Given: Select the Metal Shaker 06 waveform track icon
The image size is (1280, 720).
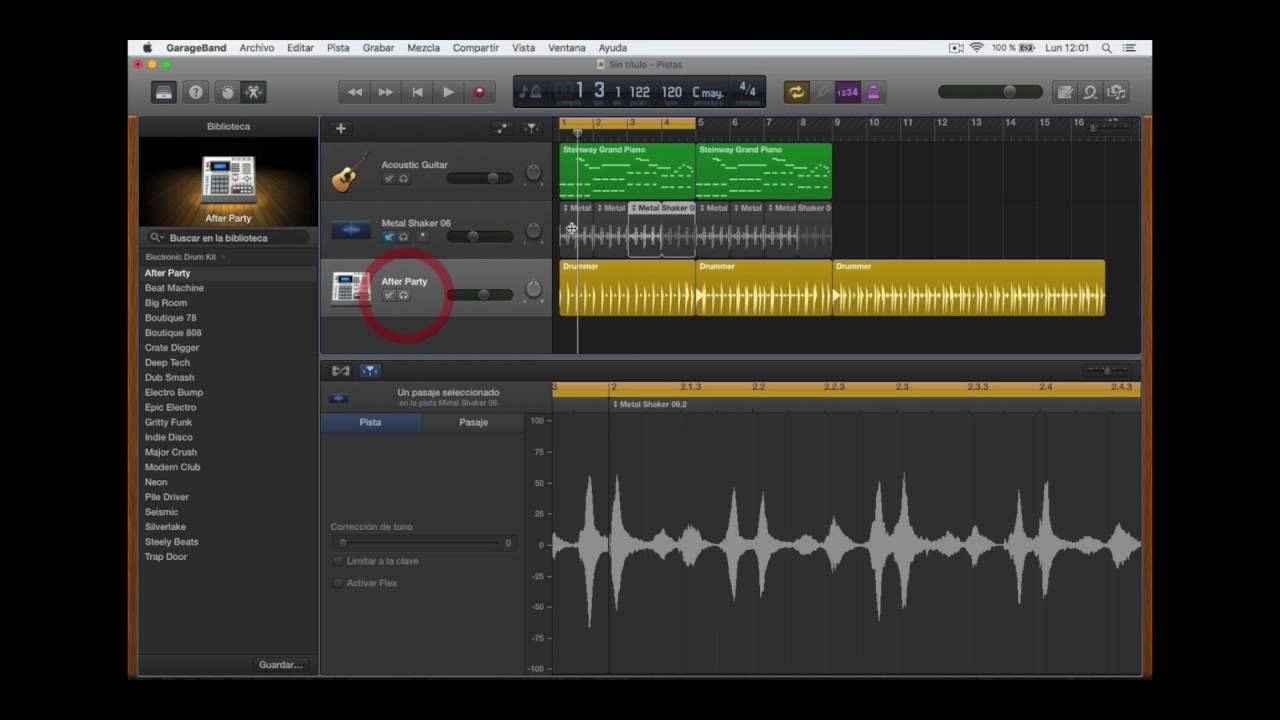Looking at the screenshot, I should coord(350,230).
